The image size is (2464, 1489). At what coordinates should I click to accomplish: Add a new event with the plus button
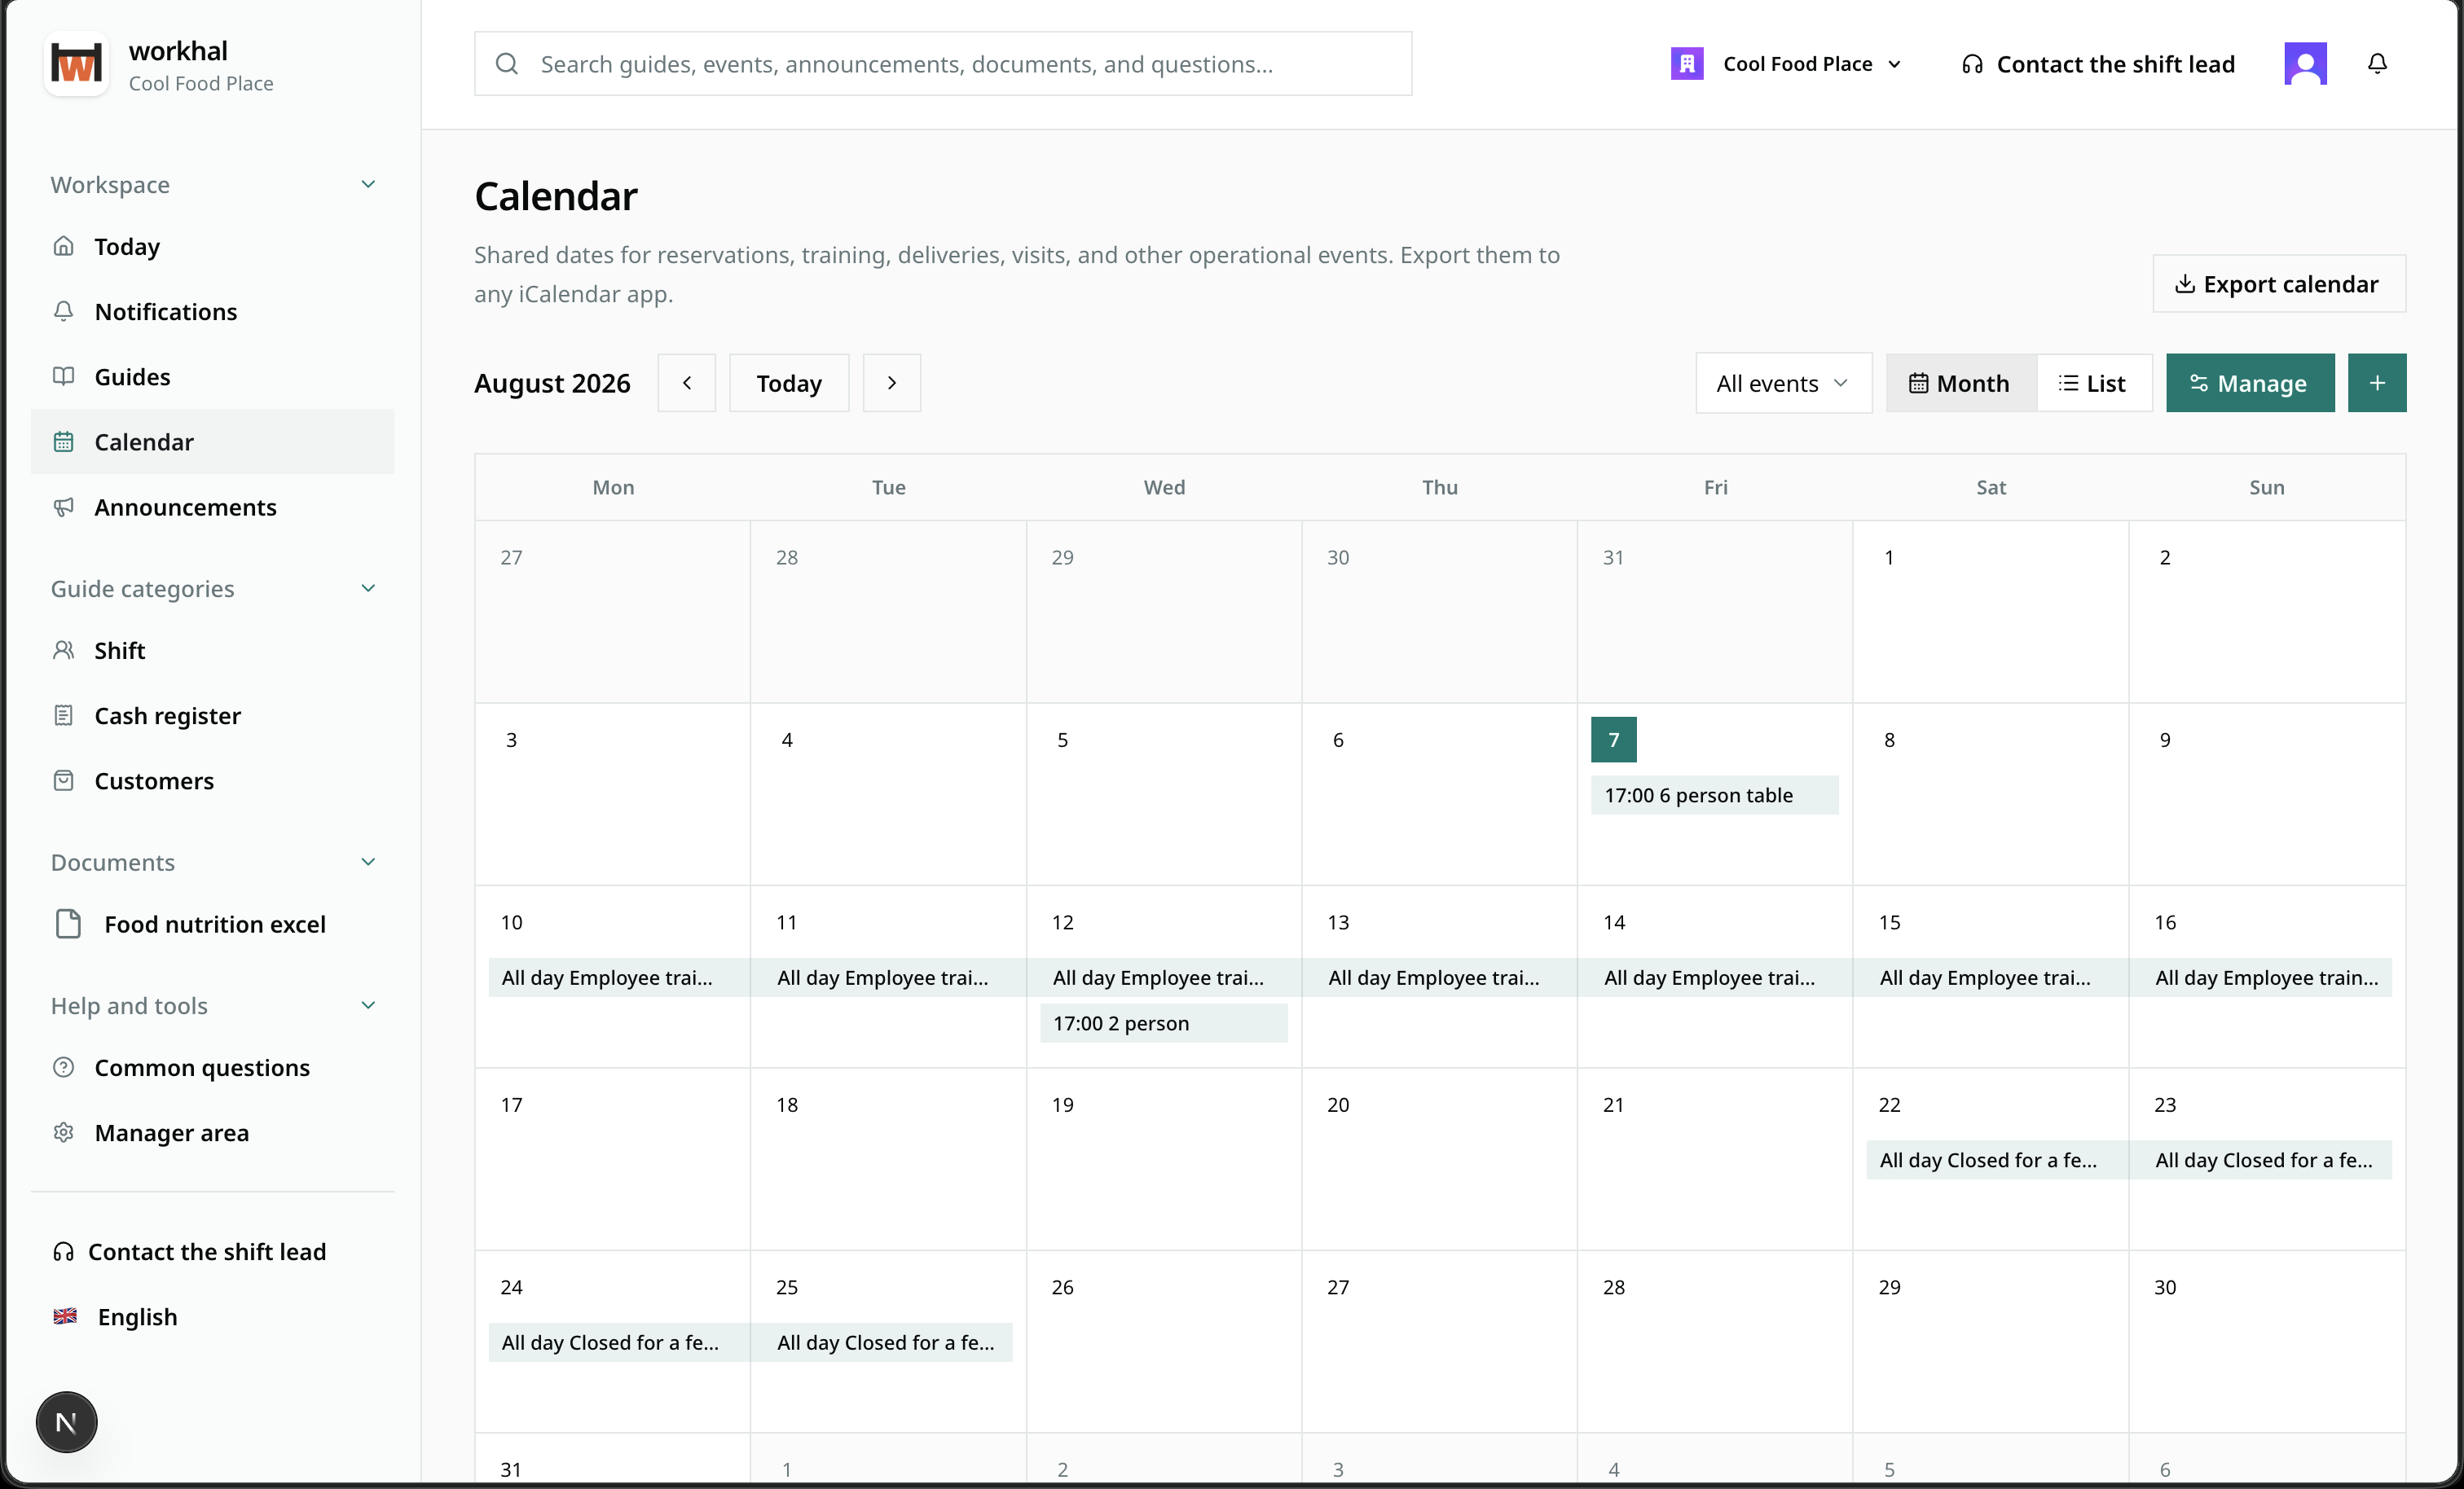coord(2377,383)
